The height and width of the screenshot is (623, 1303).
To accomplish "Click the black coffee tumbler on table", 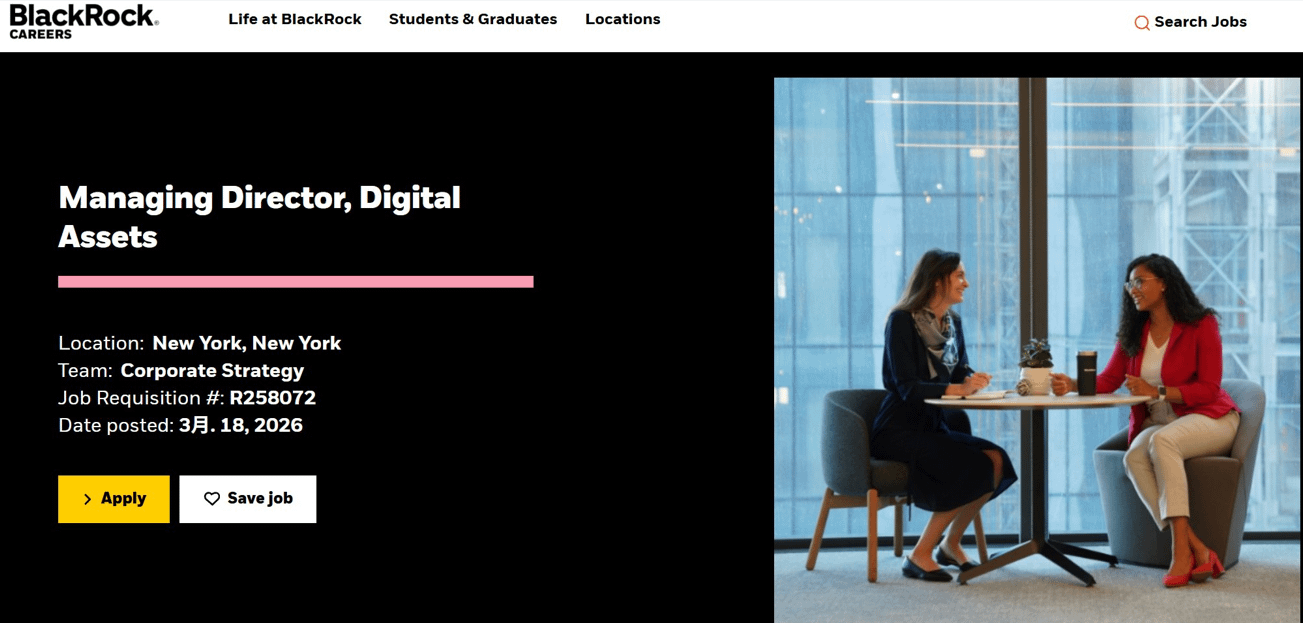I will click(x=1087, y=372).
